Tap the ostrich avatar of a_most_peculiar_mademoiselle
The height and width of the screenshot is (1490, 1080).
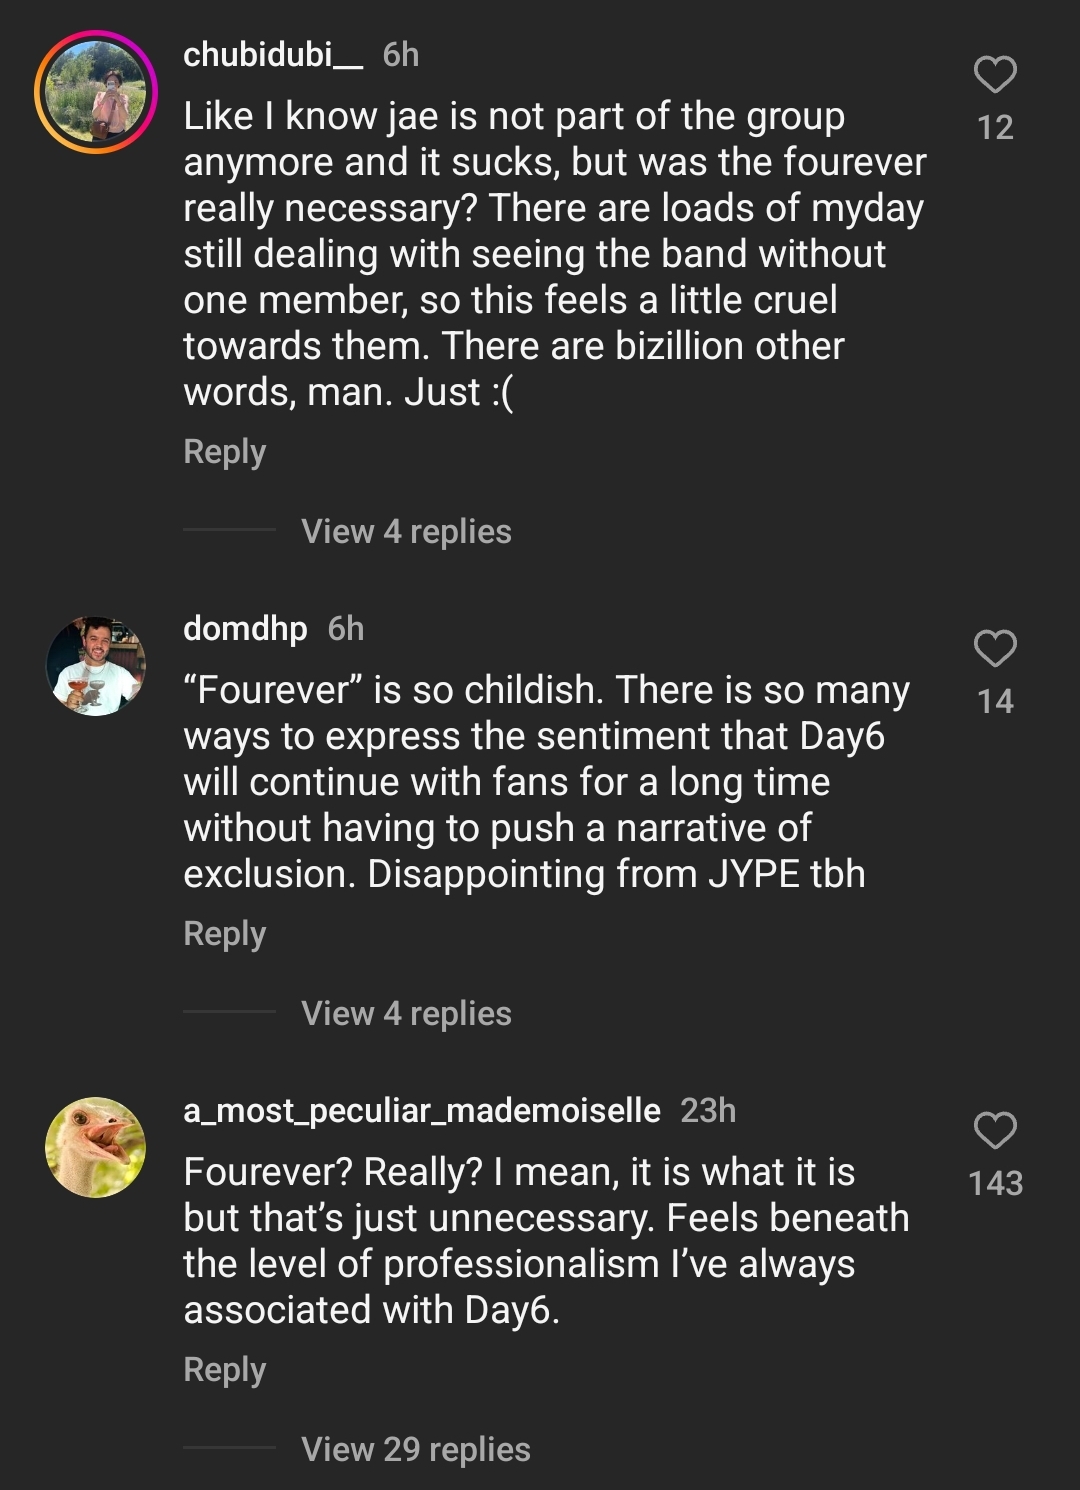click(96, 1148)
